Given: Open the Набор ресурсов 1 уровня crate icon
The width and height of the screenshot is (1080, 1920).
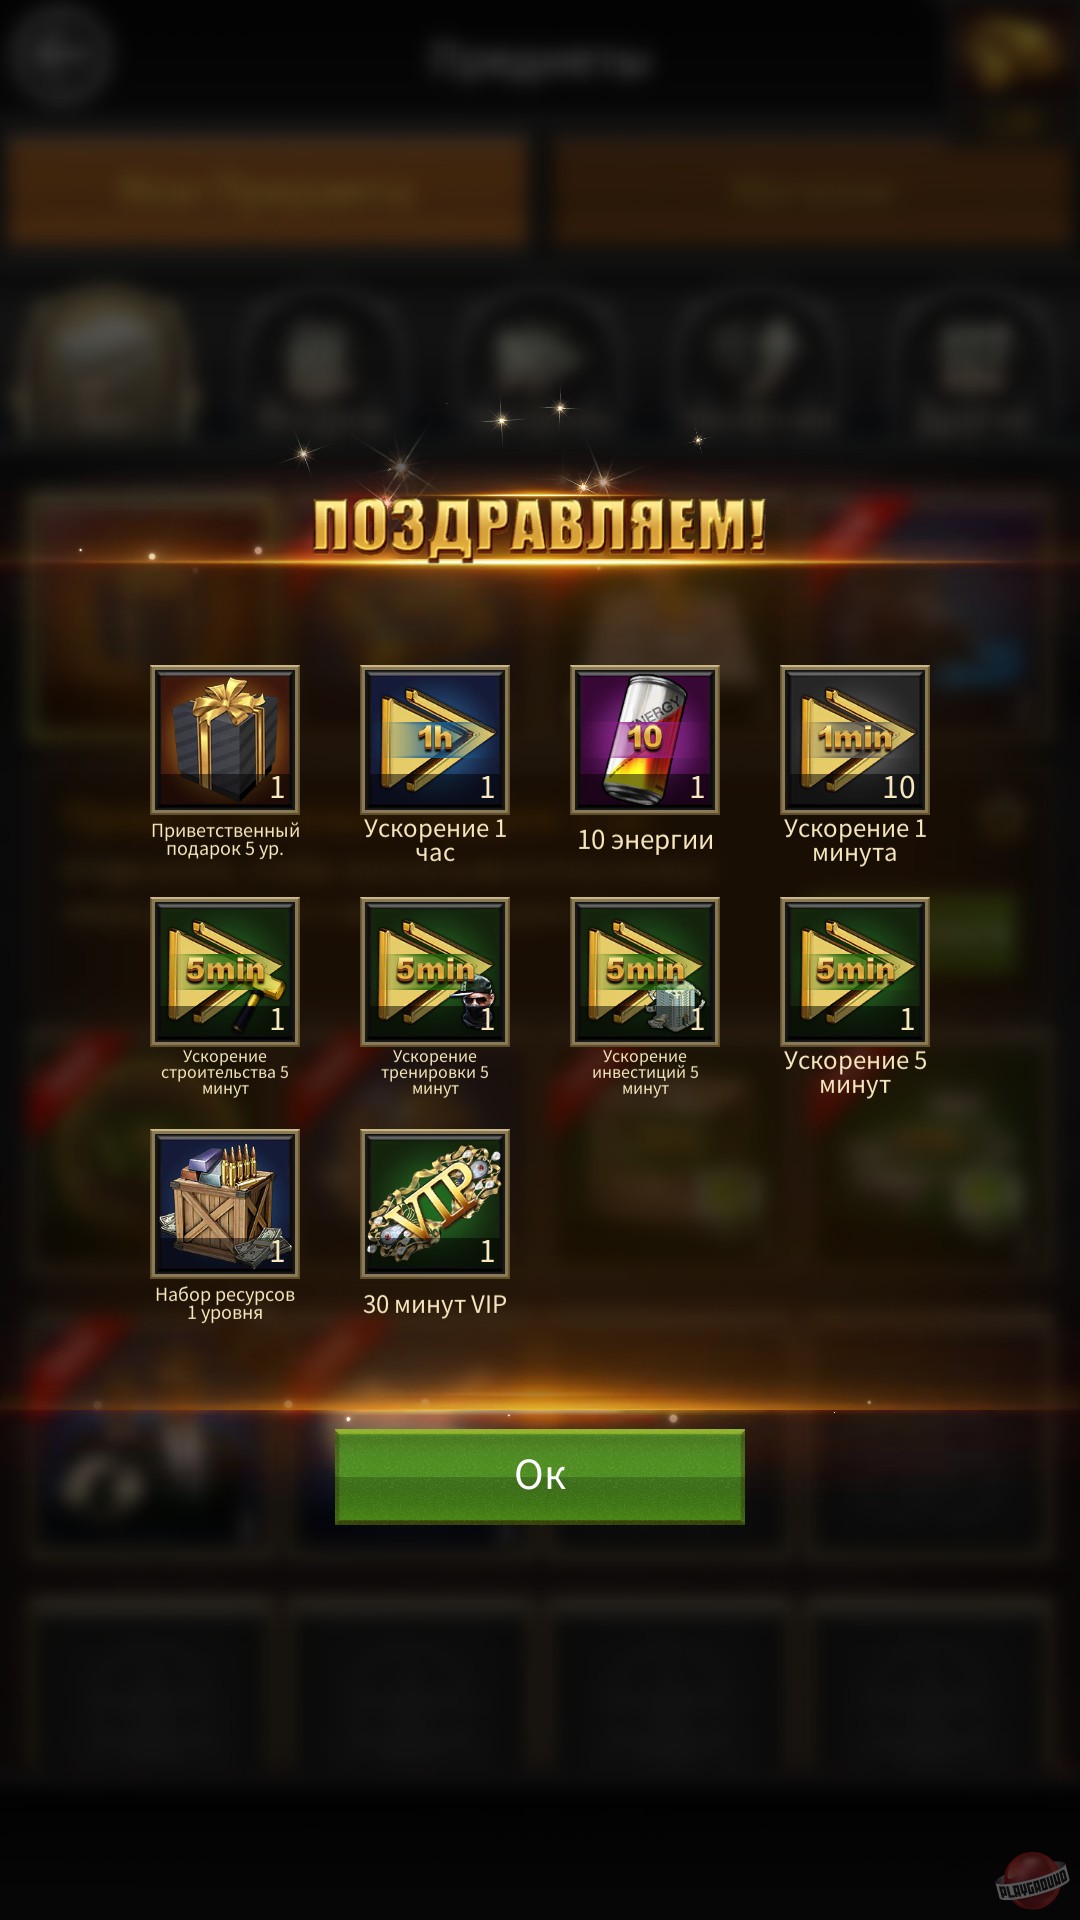Looking at the screenshot, I should (225, 1203).
